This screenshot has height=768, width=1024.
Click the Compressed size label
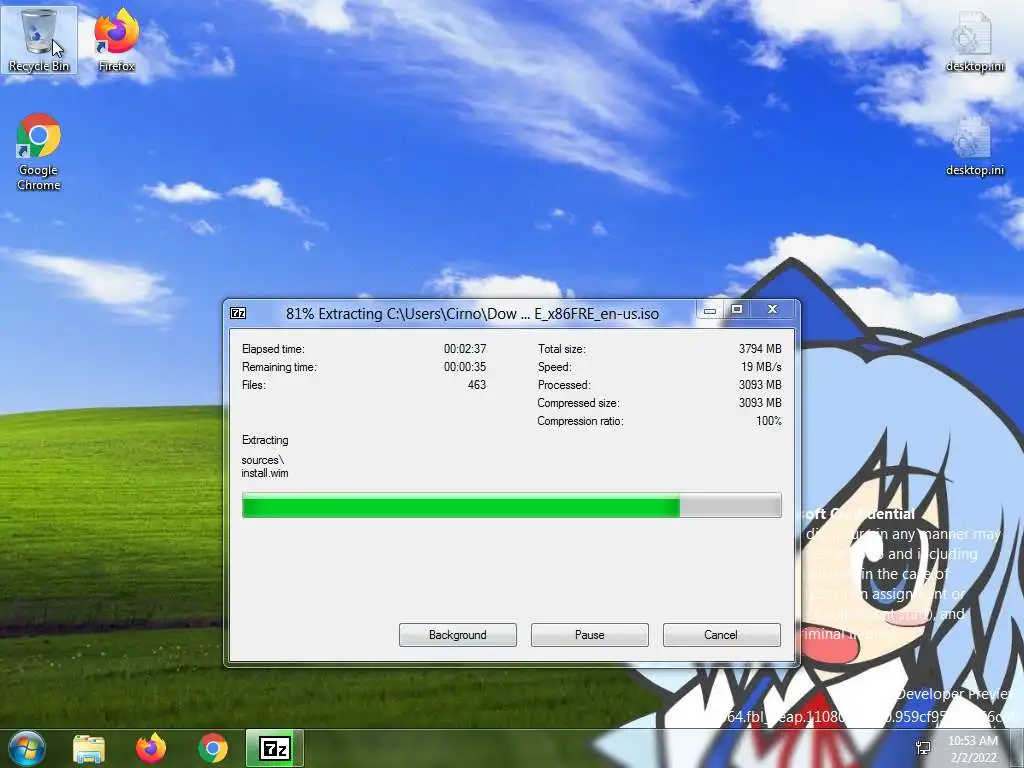point(579,403)
